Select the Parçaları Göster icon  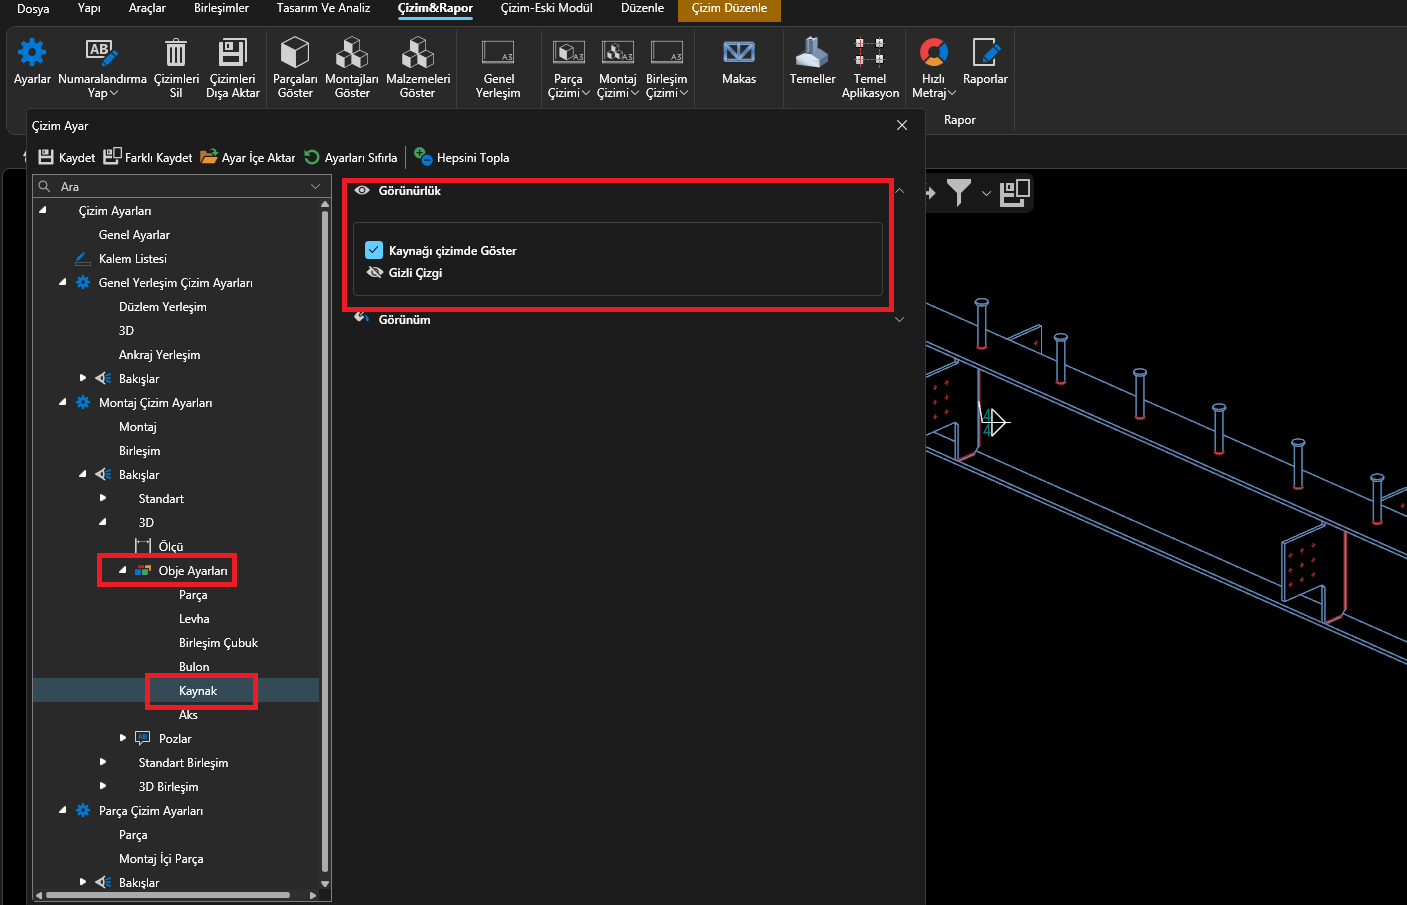(295, 55)
